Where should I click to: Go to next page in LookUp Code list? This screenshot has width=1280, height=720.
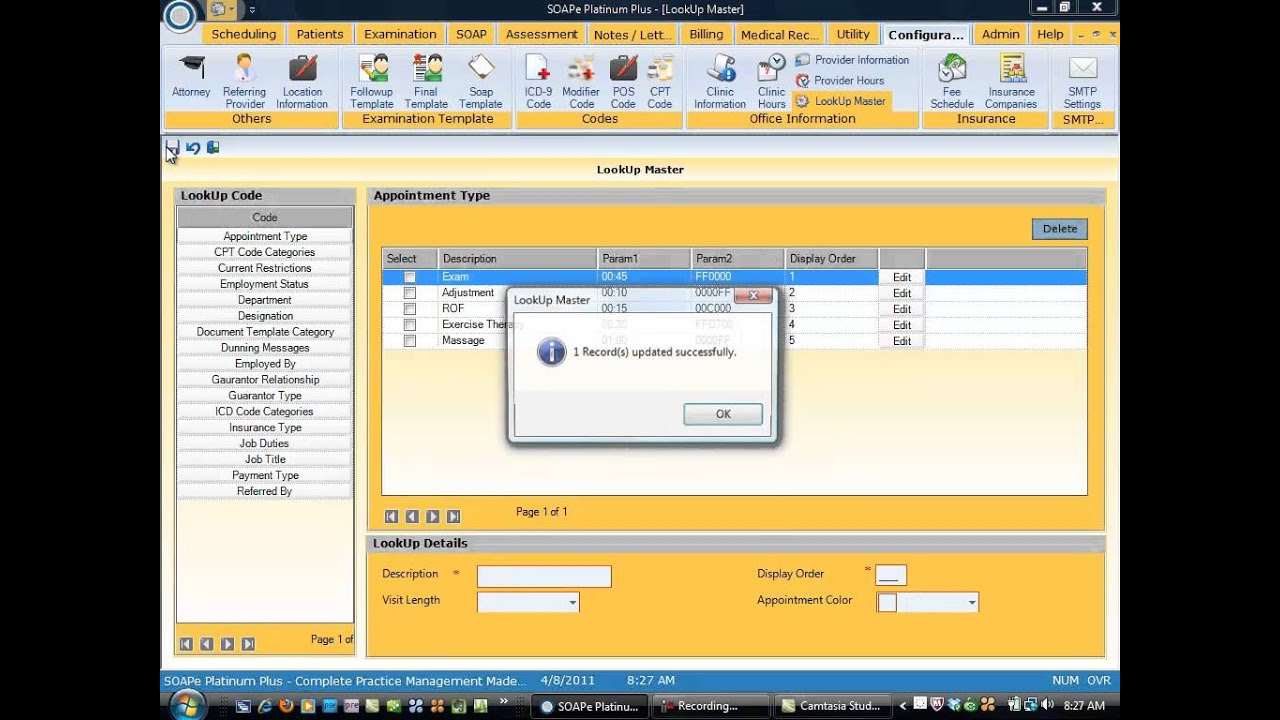click(x=227, y=644)
